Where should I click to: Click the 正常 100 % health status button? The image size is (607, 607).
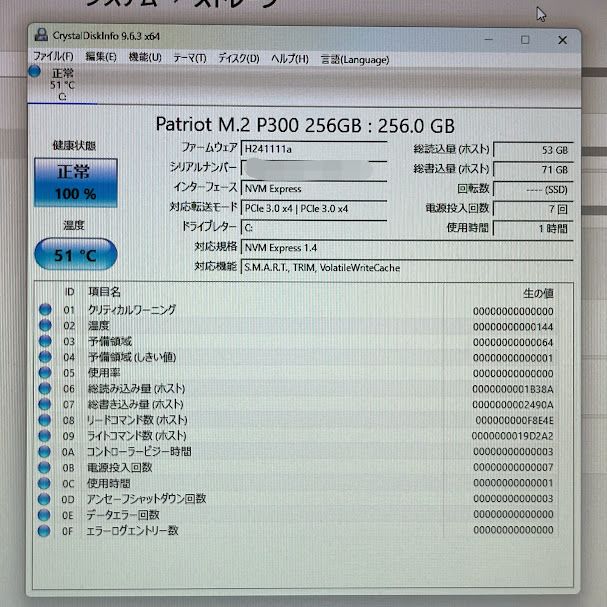pyautogui.click(x=75, y=182)
